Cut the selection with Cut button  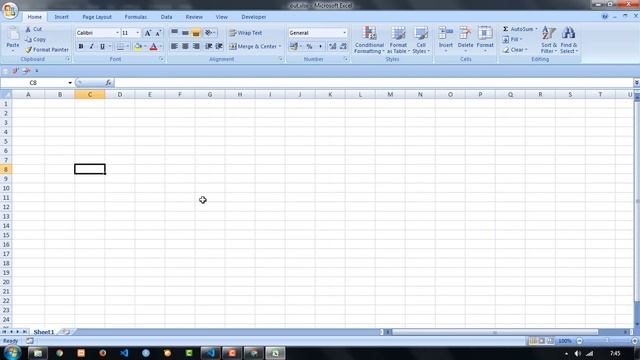(x=33, y=29)
